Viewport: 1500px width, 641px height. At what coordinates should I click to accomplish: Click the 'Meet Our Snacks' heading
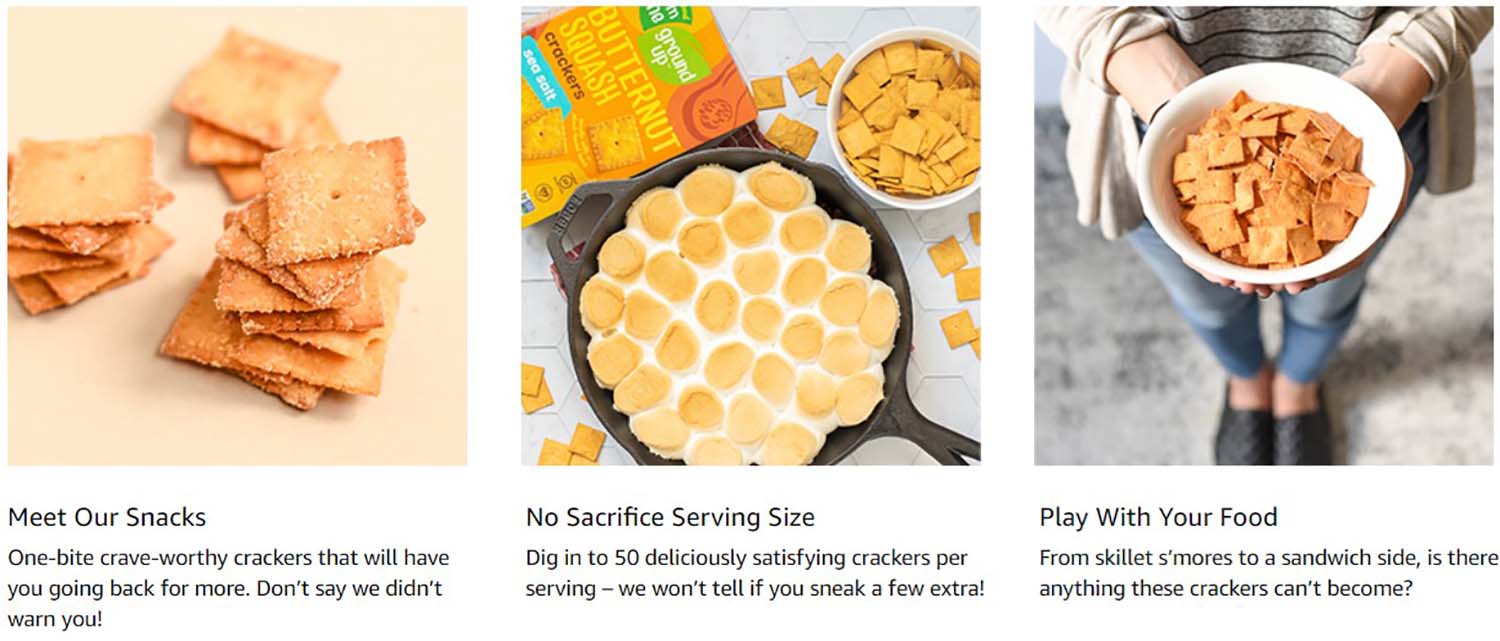107,517
